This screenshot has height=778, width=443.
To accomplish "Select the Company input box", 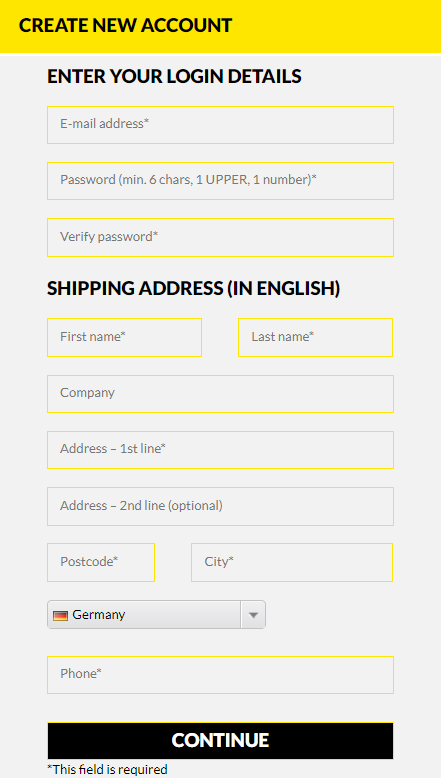I will [221, 394].
